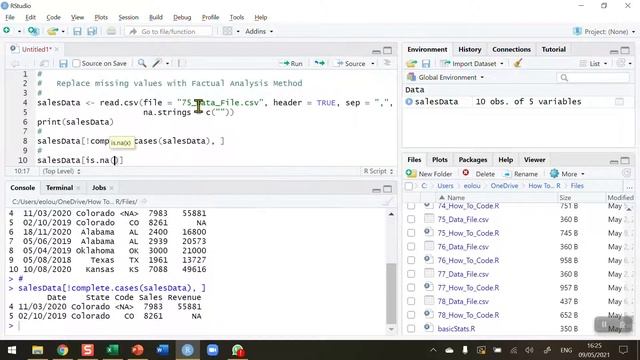Image resolution: width=640 pixels, height=360 pixels.
Task: Open Word from the taskbar
Action: (162, 350)
